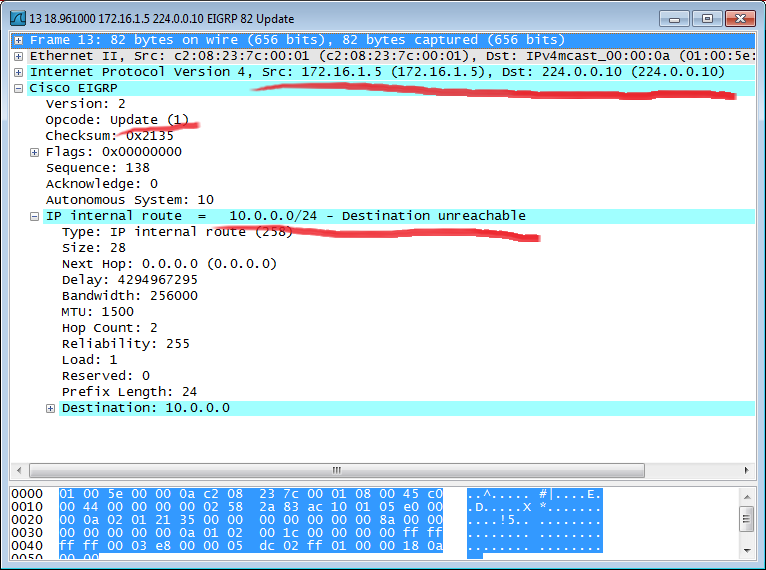Click hex bytes at offset 0020
This screenshot has height=570, width=766.
pos(251,520)
